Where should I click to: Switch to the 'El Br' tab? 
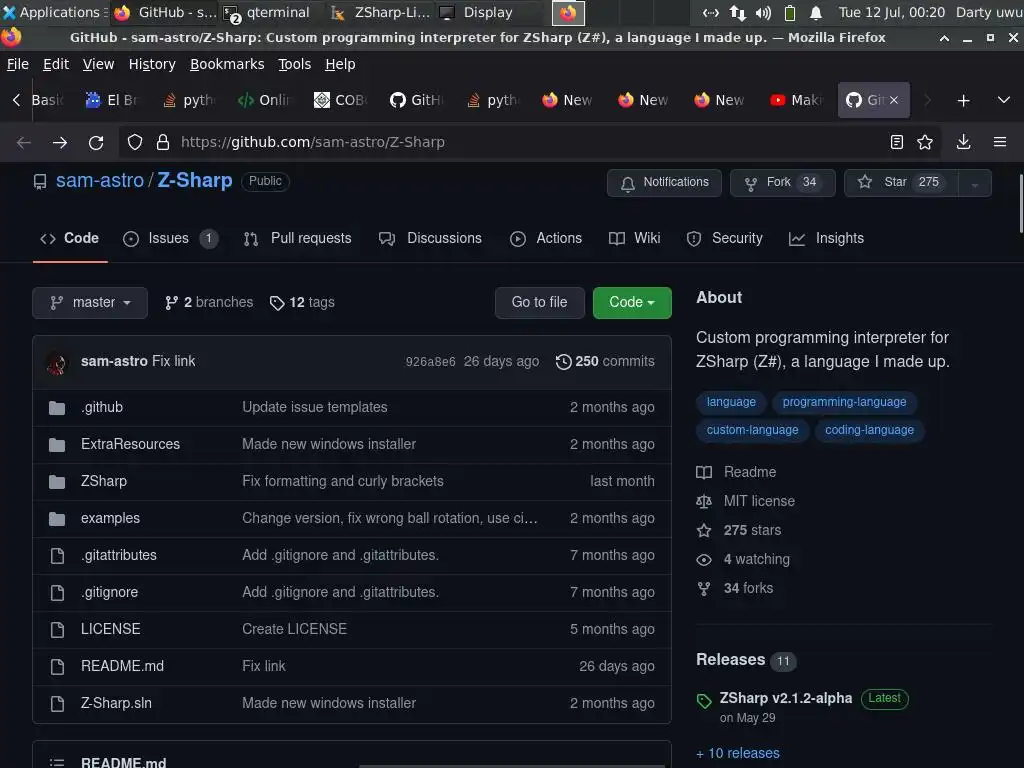coord(112,100)
